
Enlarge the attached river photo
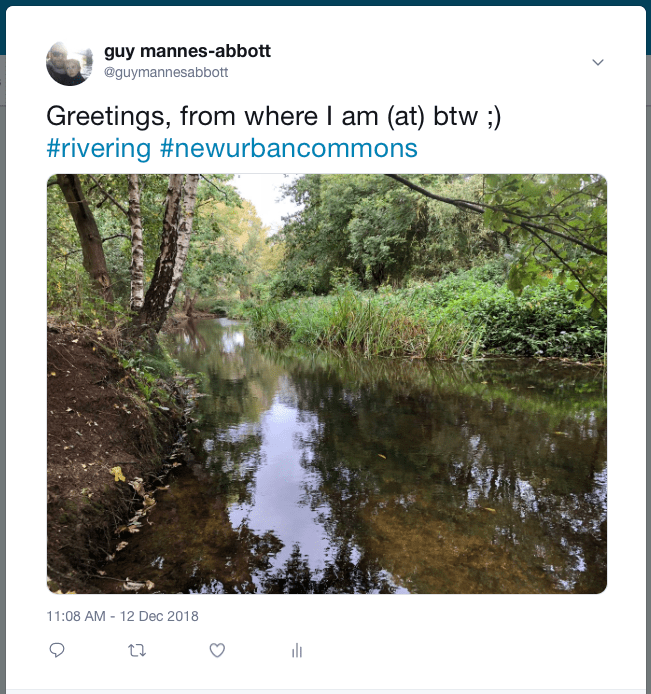(x=327, y=384)
